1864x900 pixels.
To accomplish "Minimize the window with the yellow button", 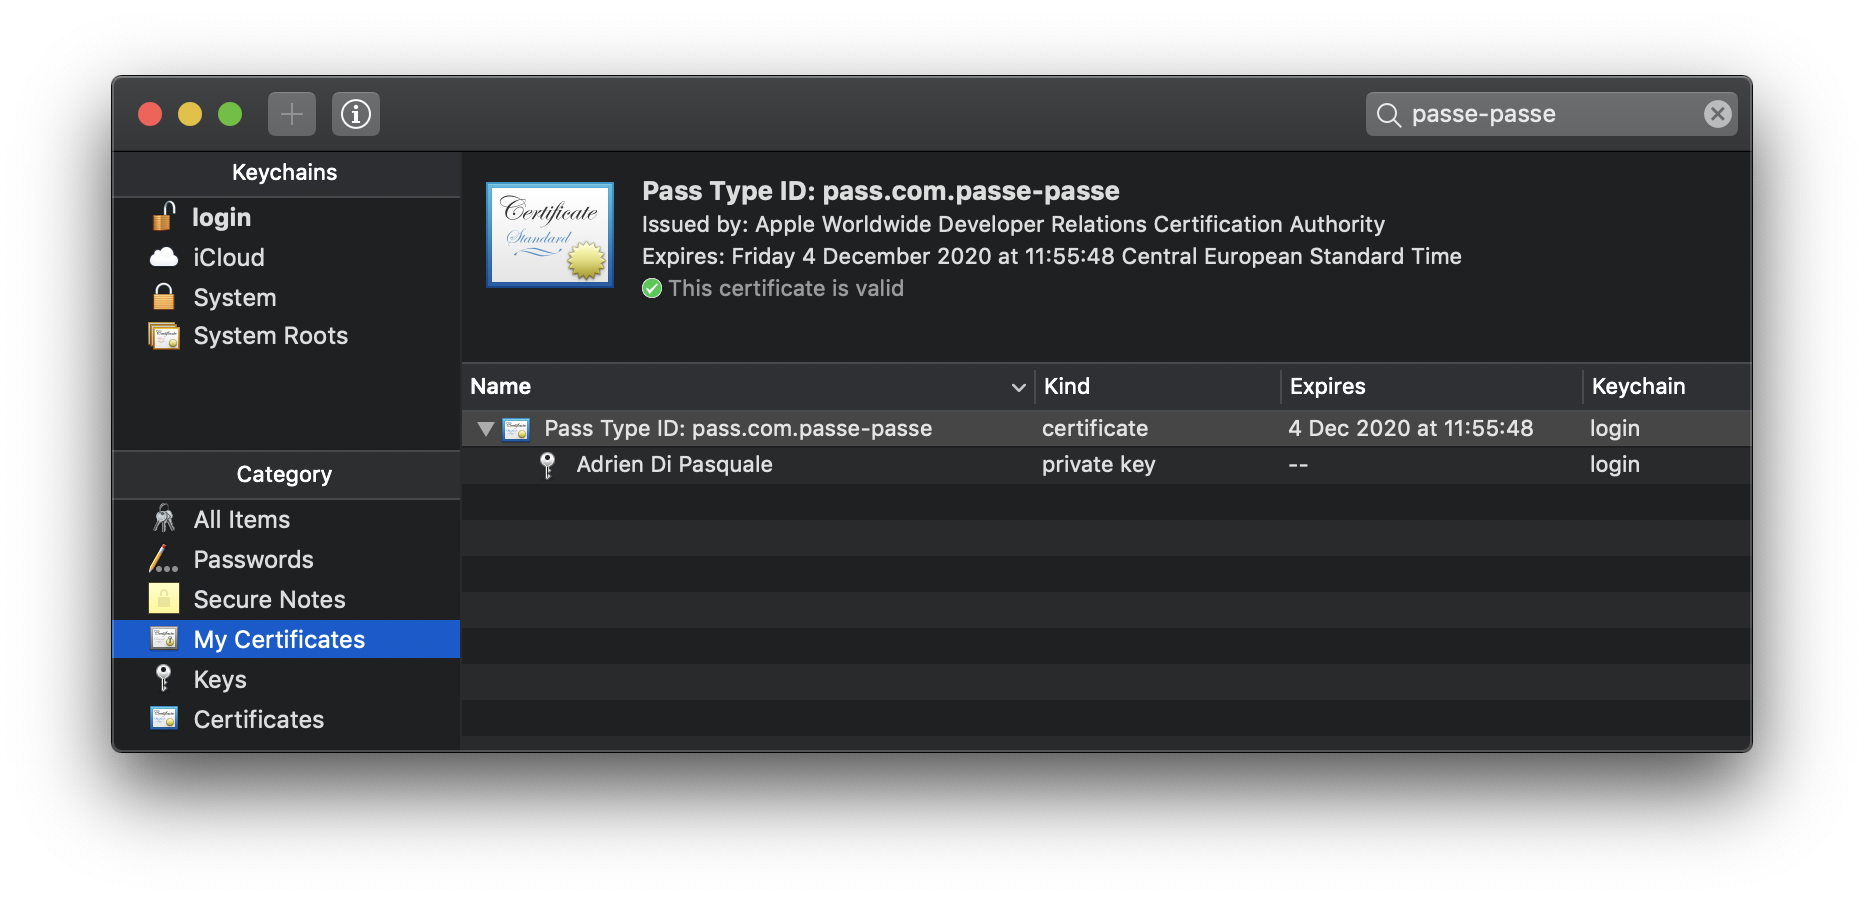I will pos(190,114).
